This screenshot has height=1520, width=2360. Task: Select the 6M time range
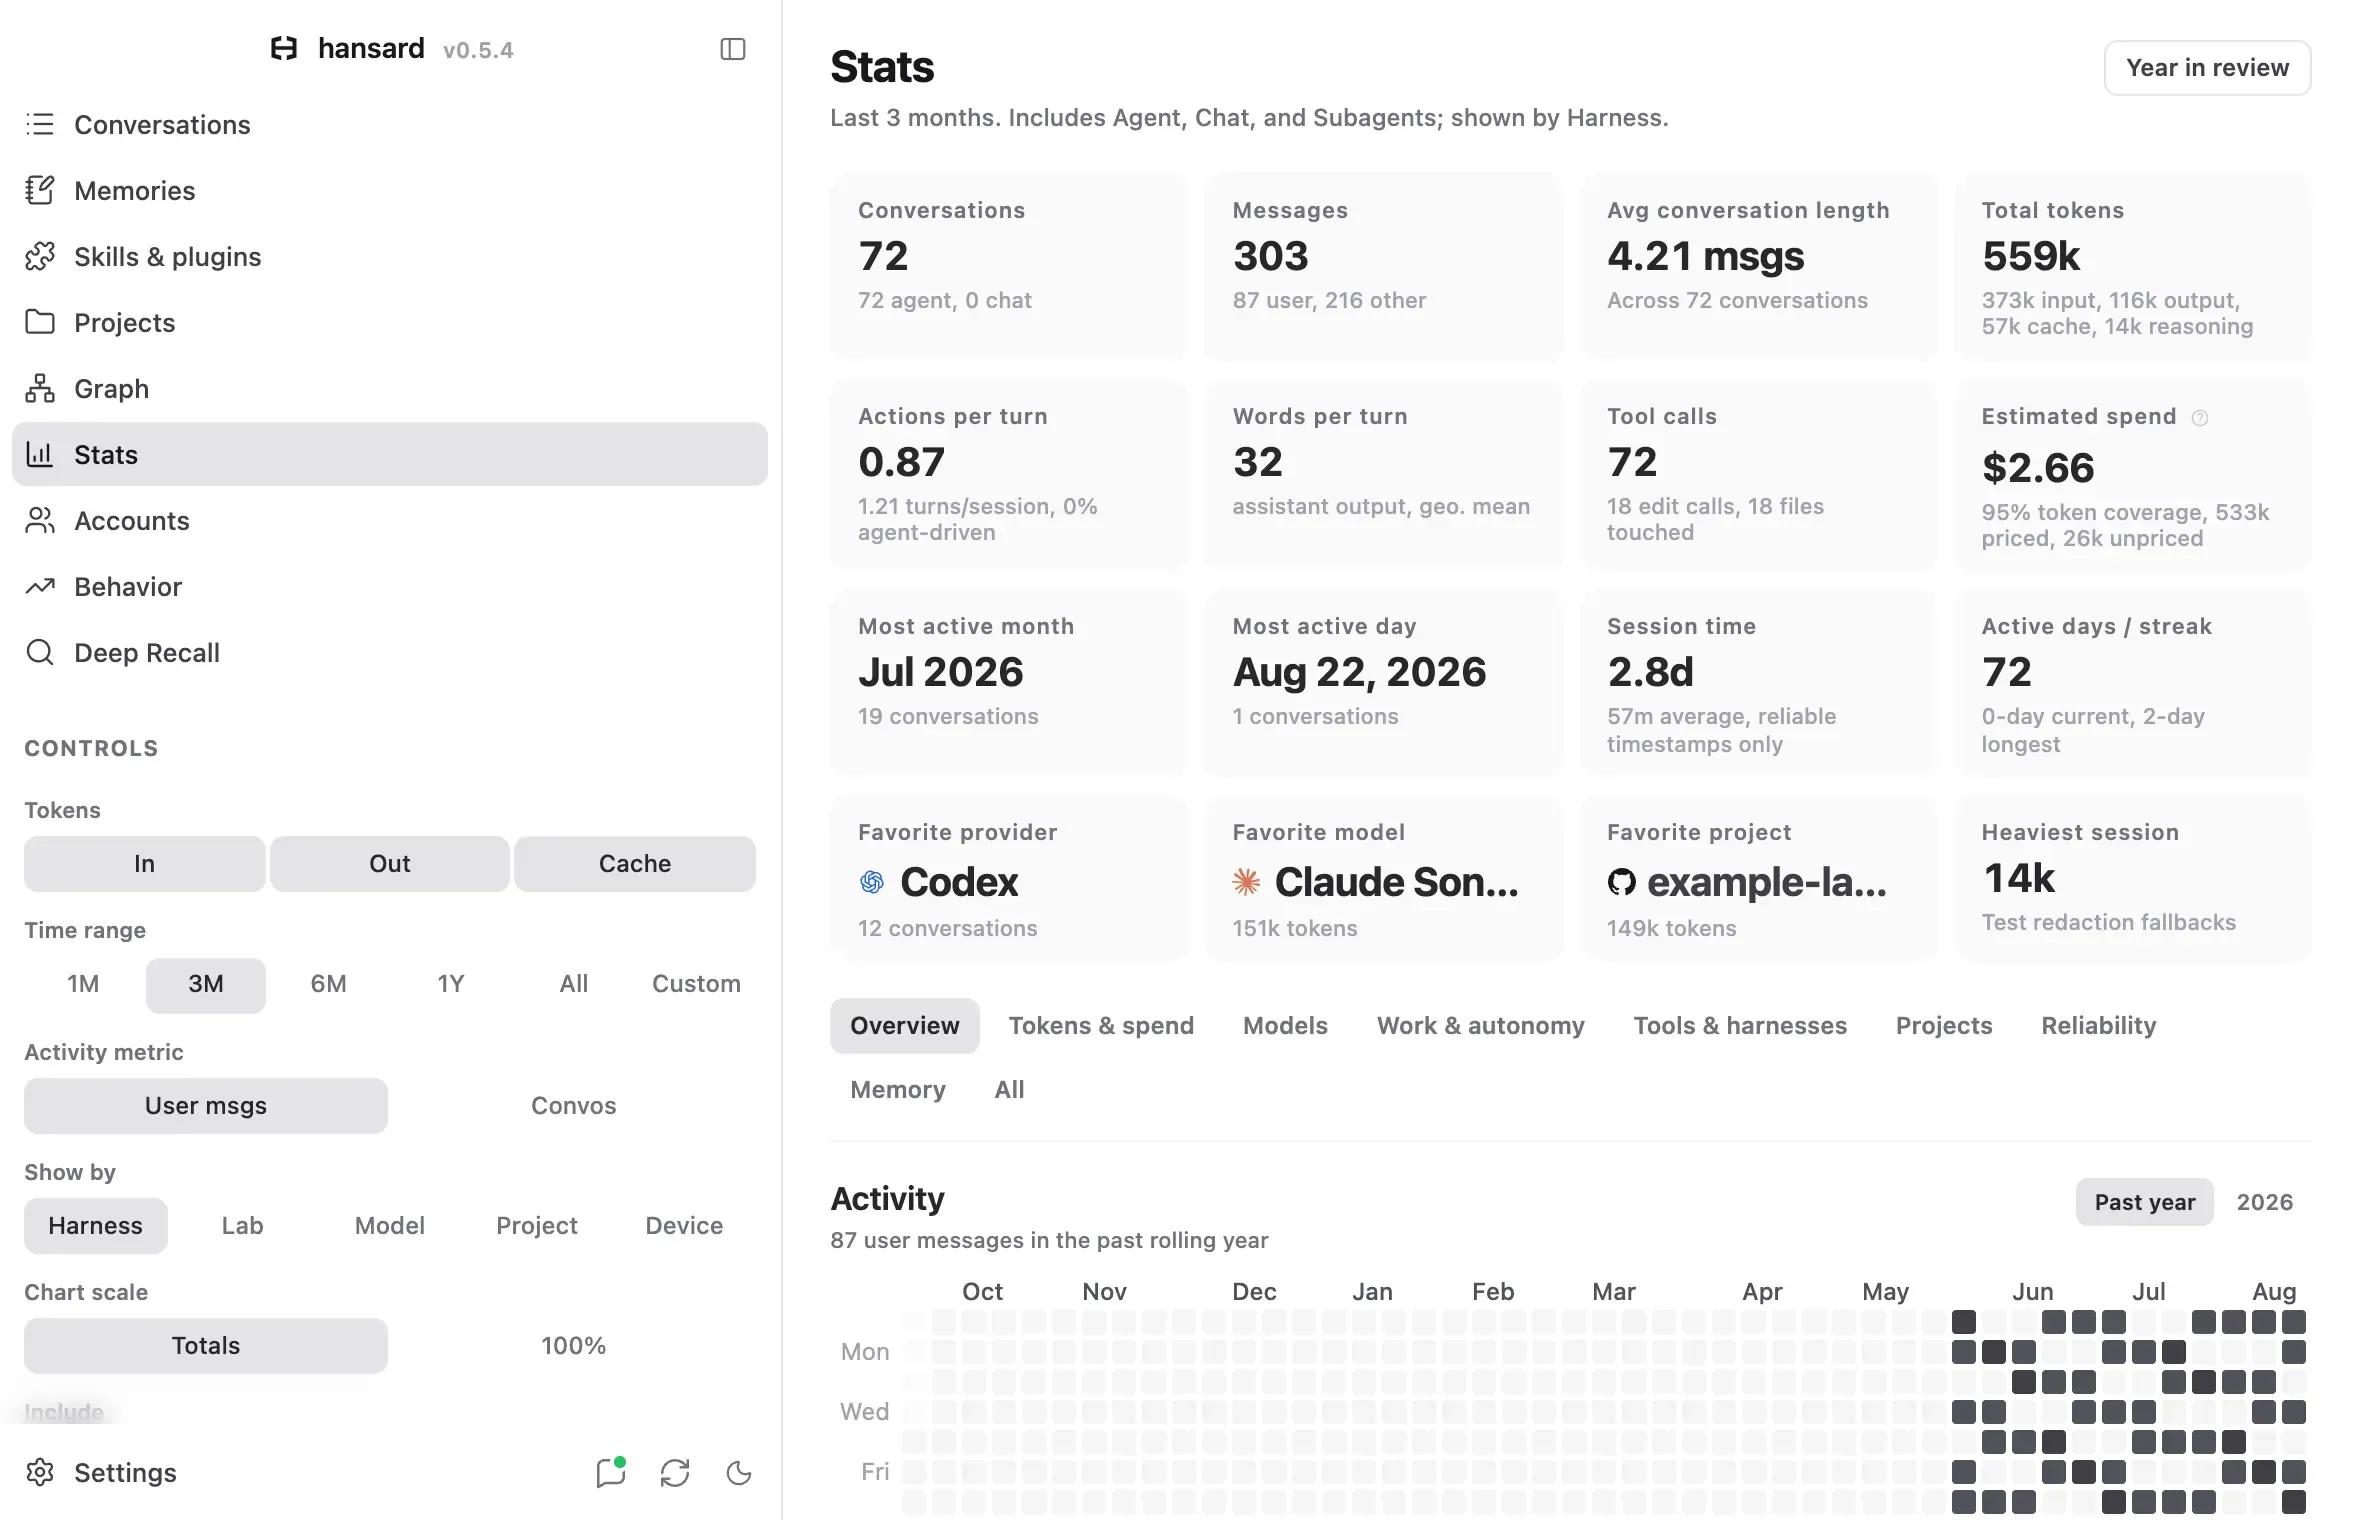pos(328,983)
